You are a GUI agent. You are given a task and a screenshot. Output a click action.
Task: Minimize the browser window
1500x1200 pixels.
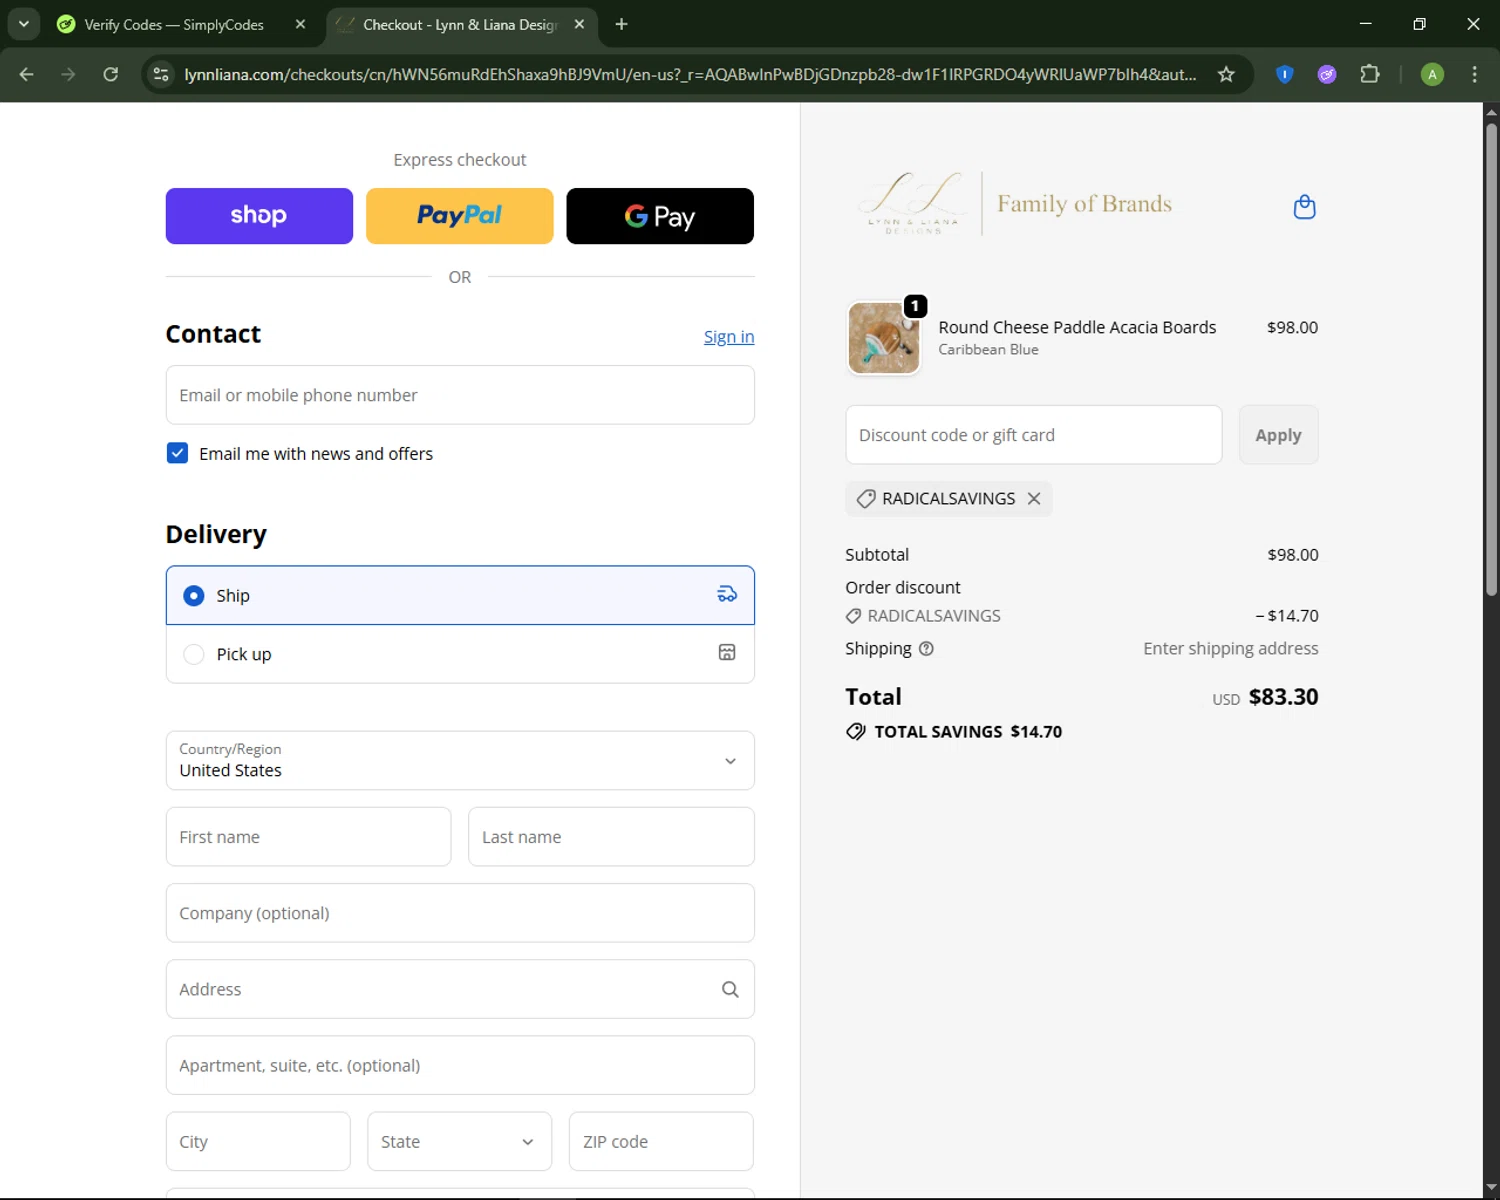pos(1365,24)
